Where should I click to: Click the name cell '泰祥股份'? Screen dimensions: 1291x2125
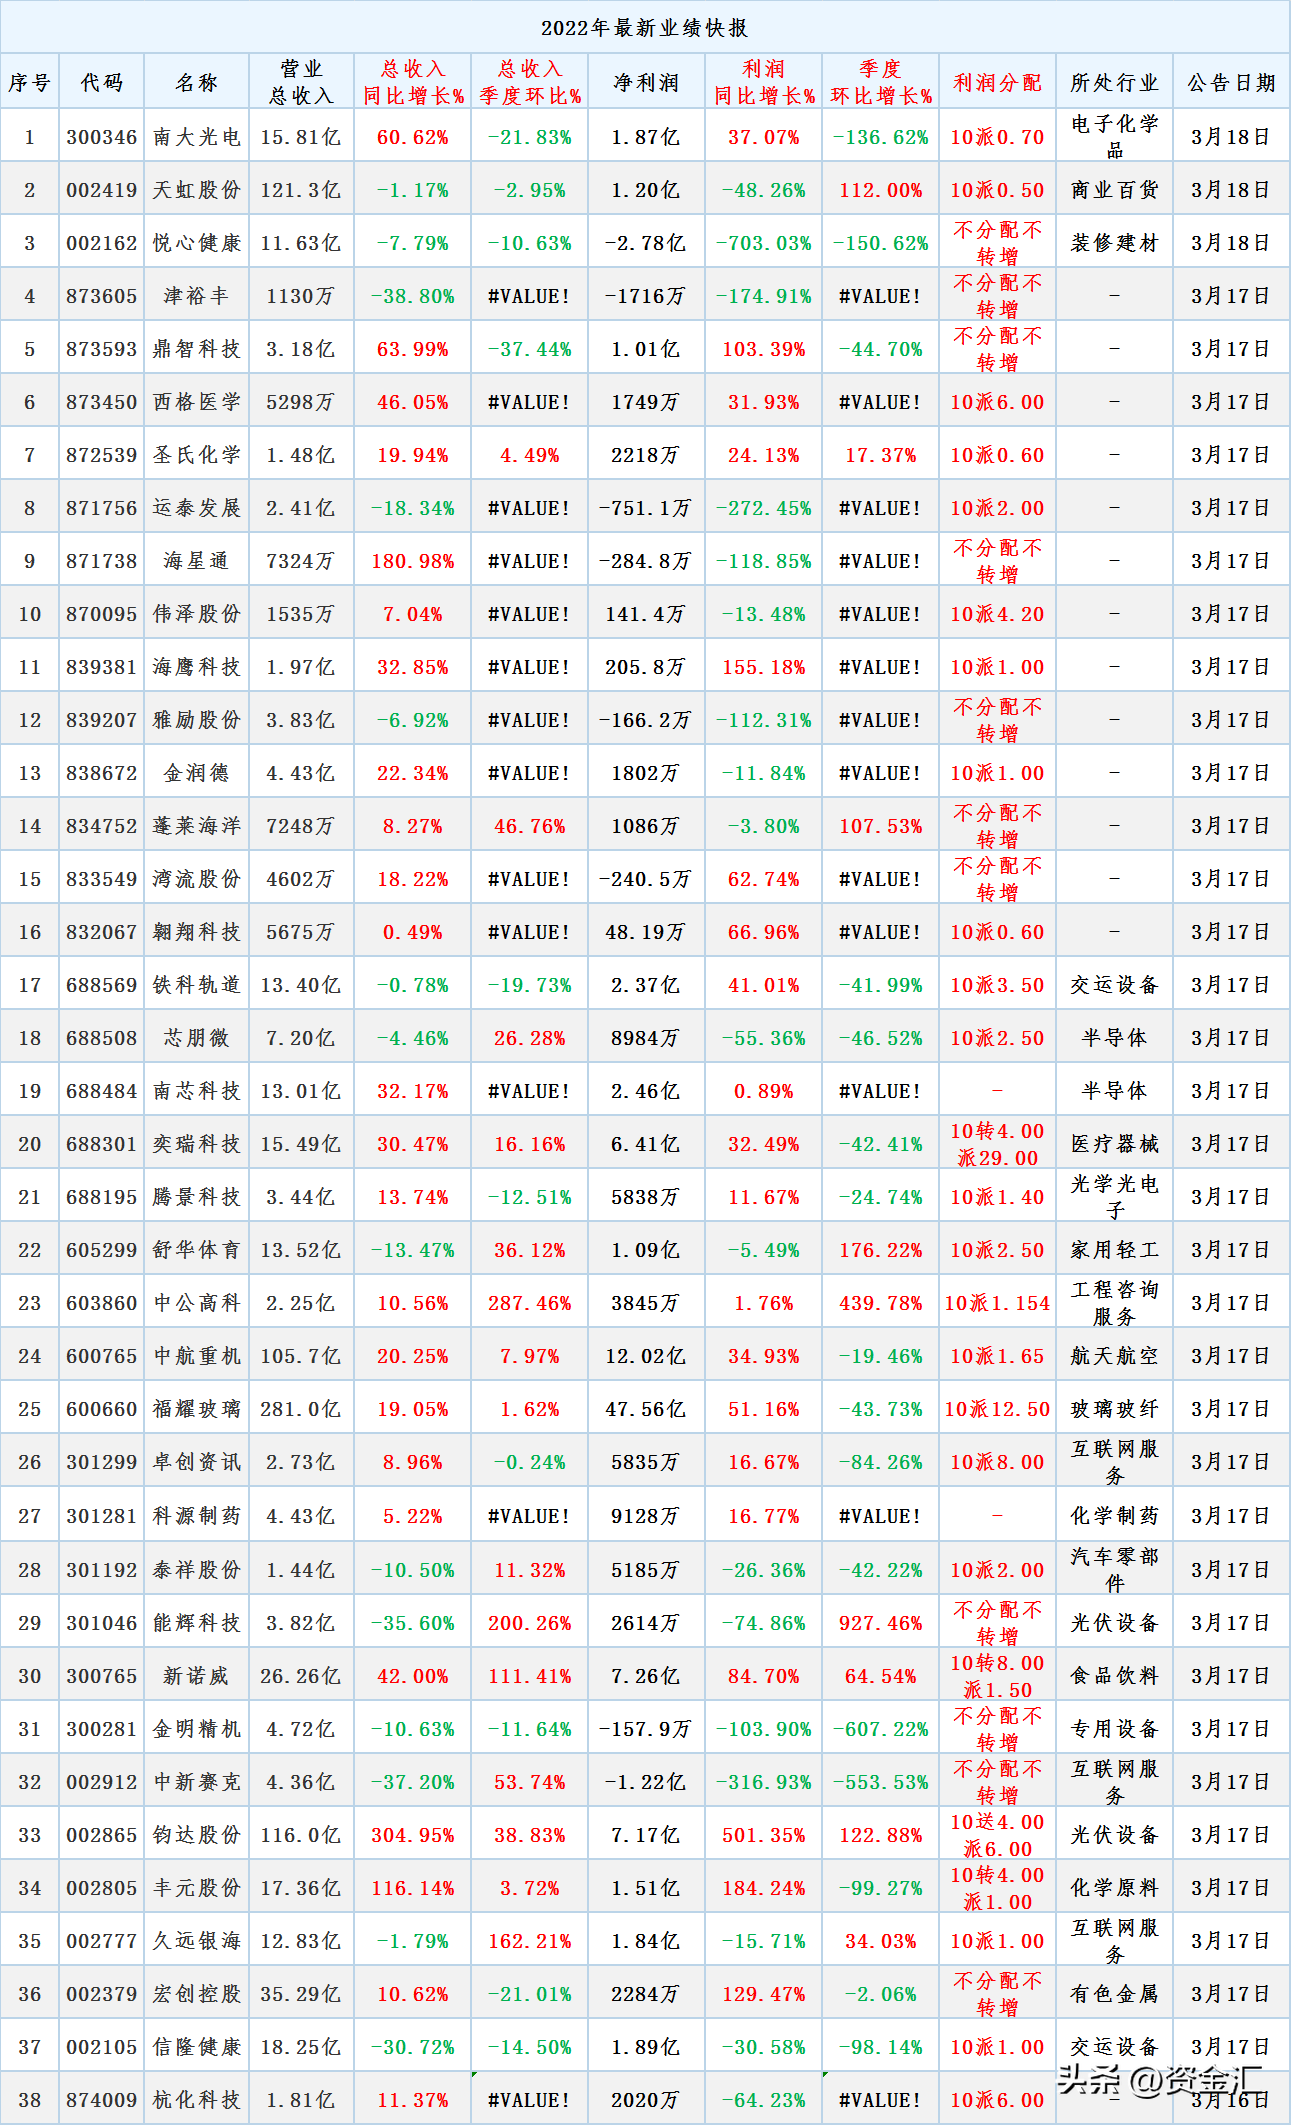[197, 1570]
